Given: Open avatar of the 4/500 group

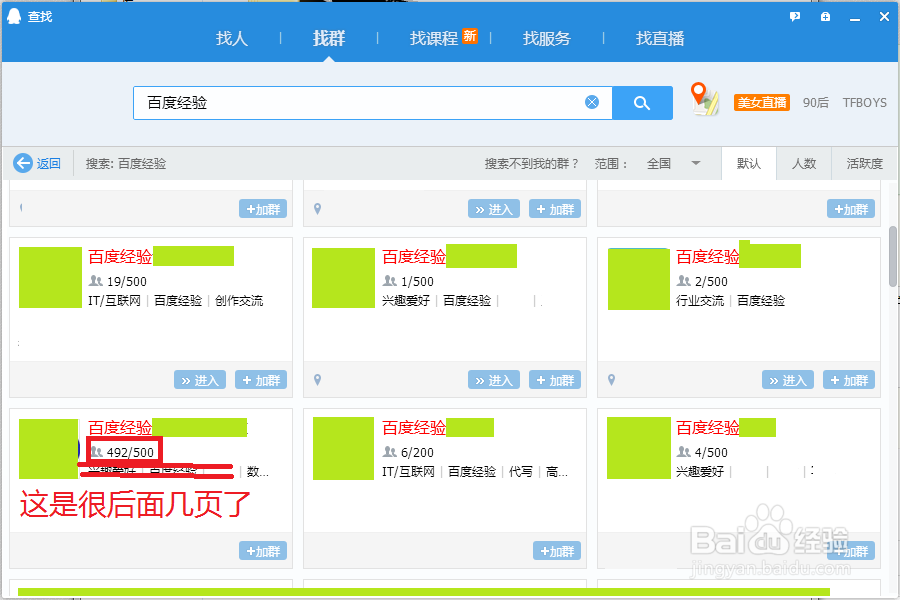Looking at the screenshot, I should point(639,448).
